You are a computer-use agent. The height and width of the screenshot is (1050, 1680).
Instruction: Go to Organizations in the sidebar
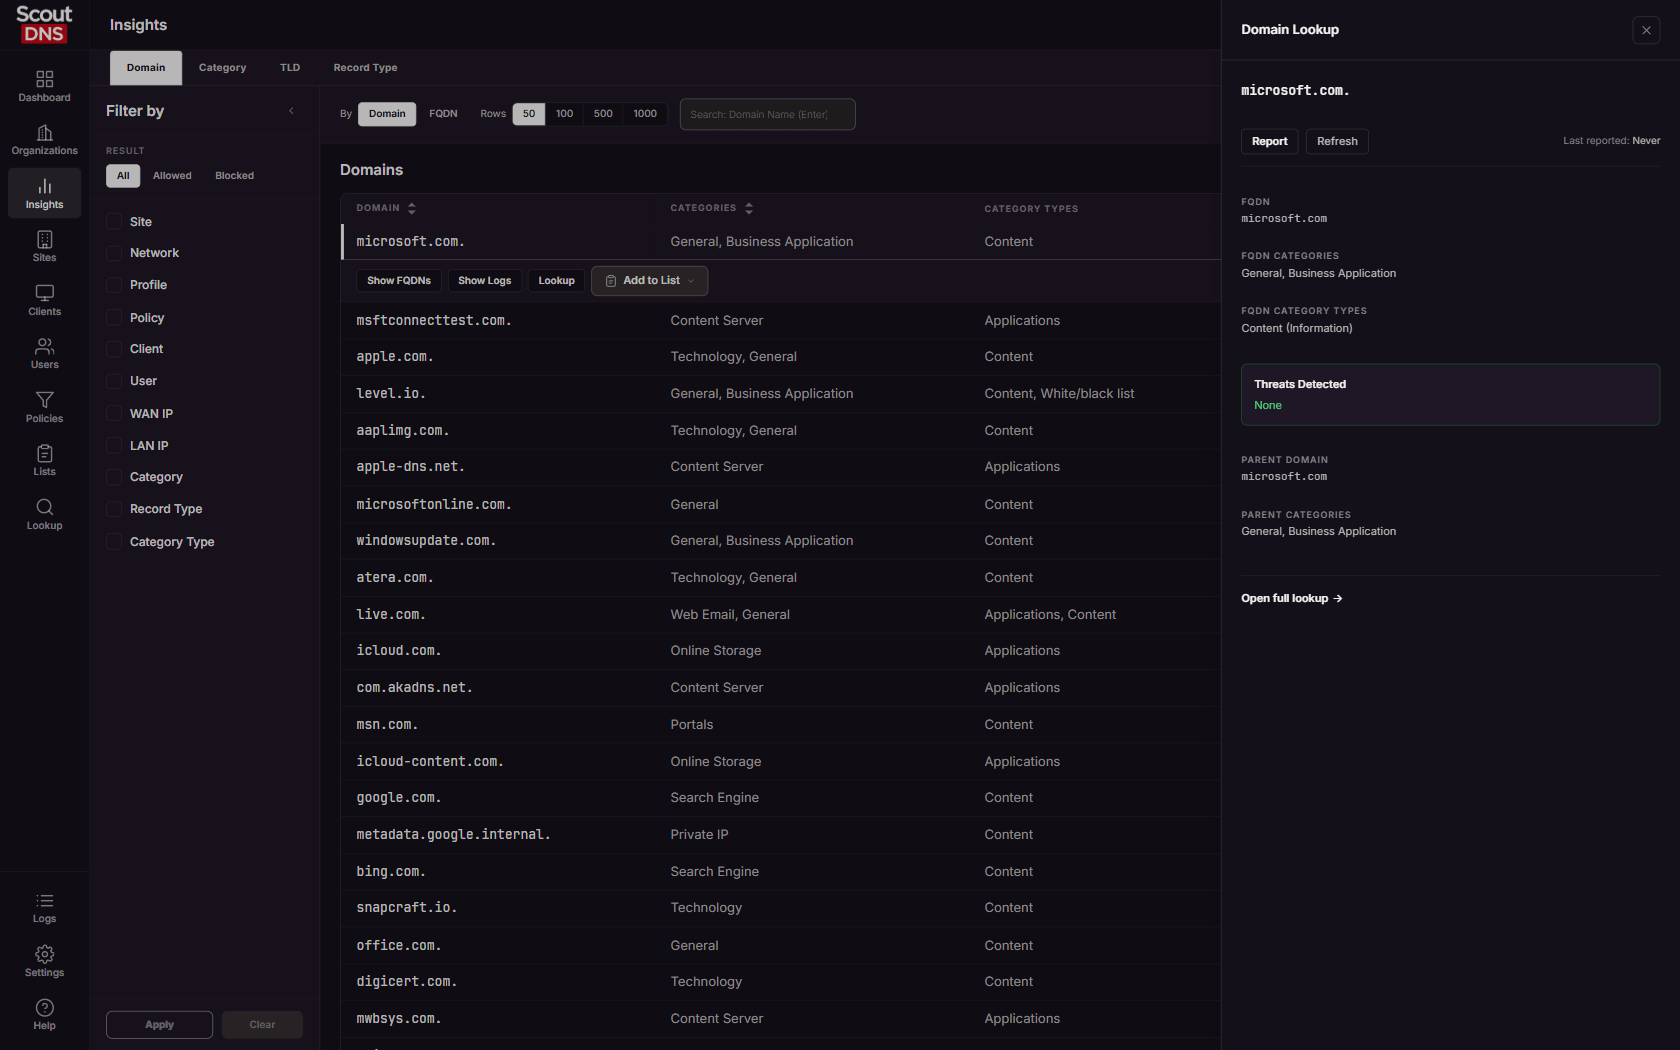[44, 140]
